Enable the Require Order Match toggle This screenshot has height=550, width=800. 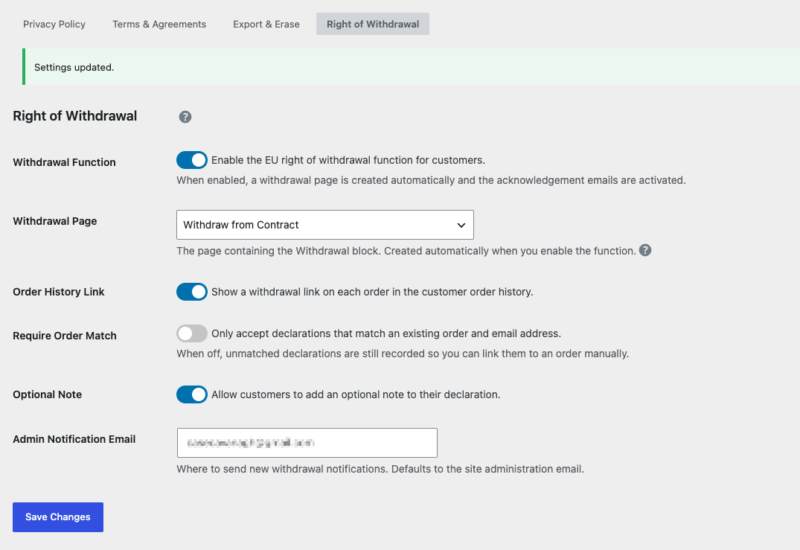(x=192, y=334)
